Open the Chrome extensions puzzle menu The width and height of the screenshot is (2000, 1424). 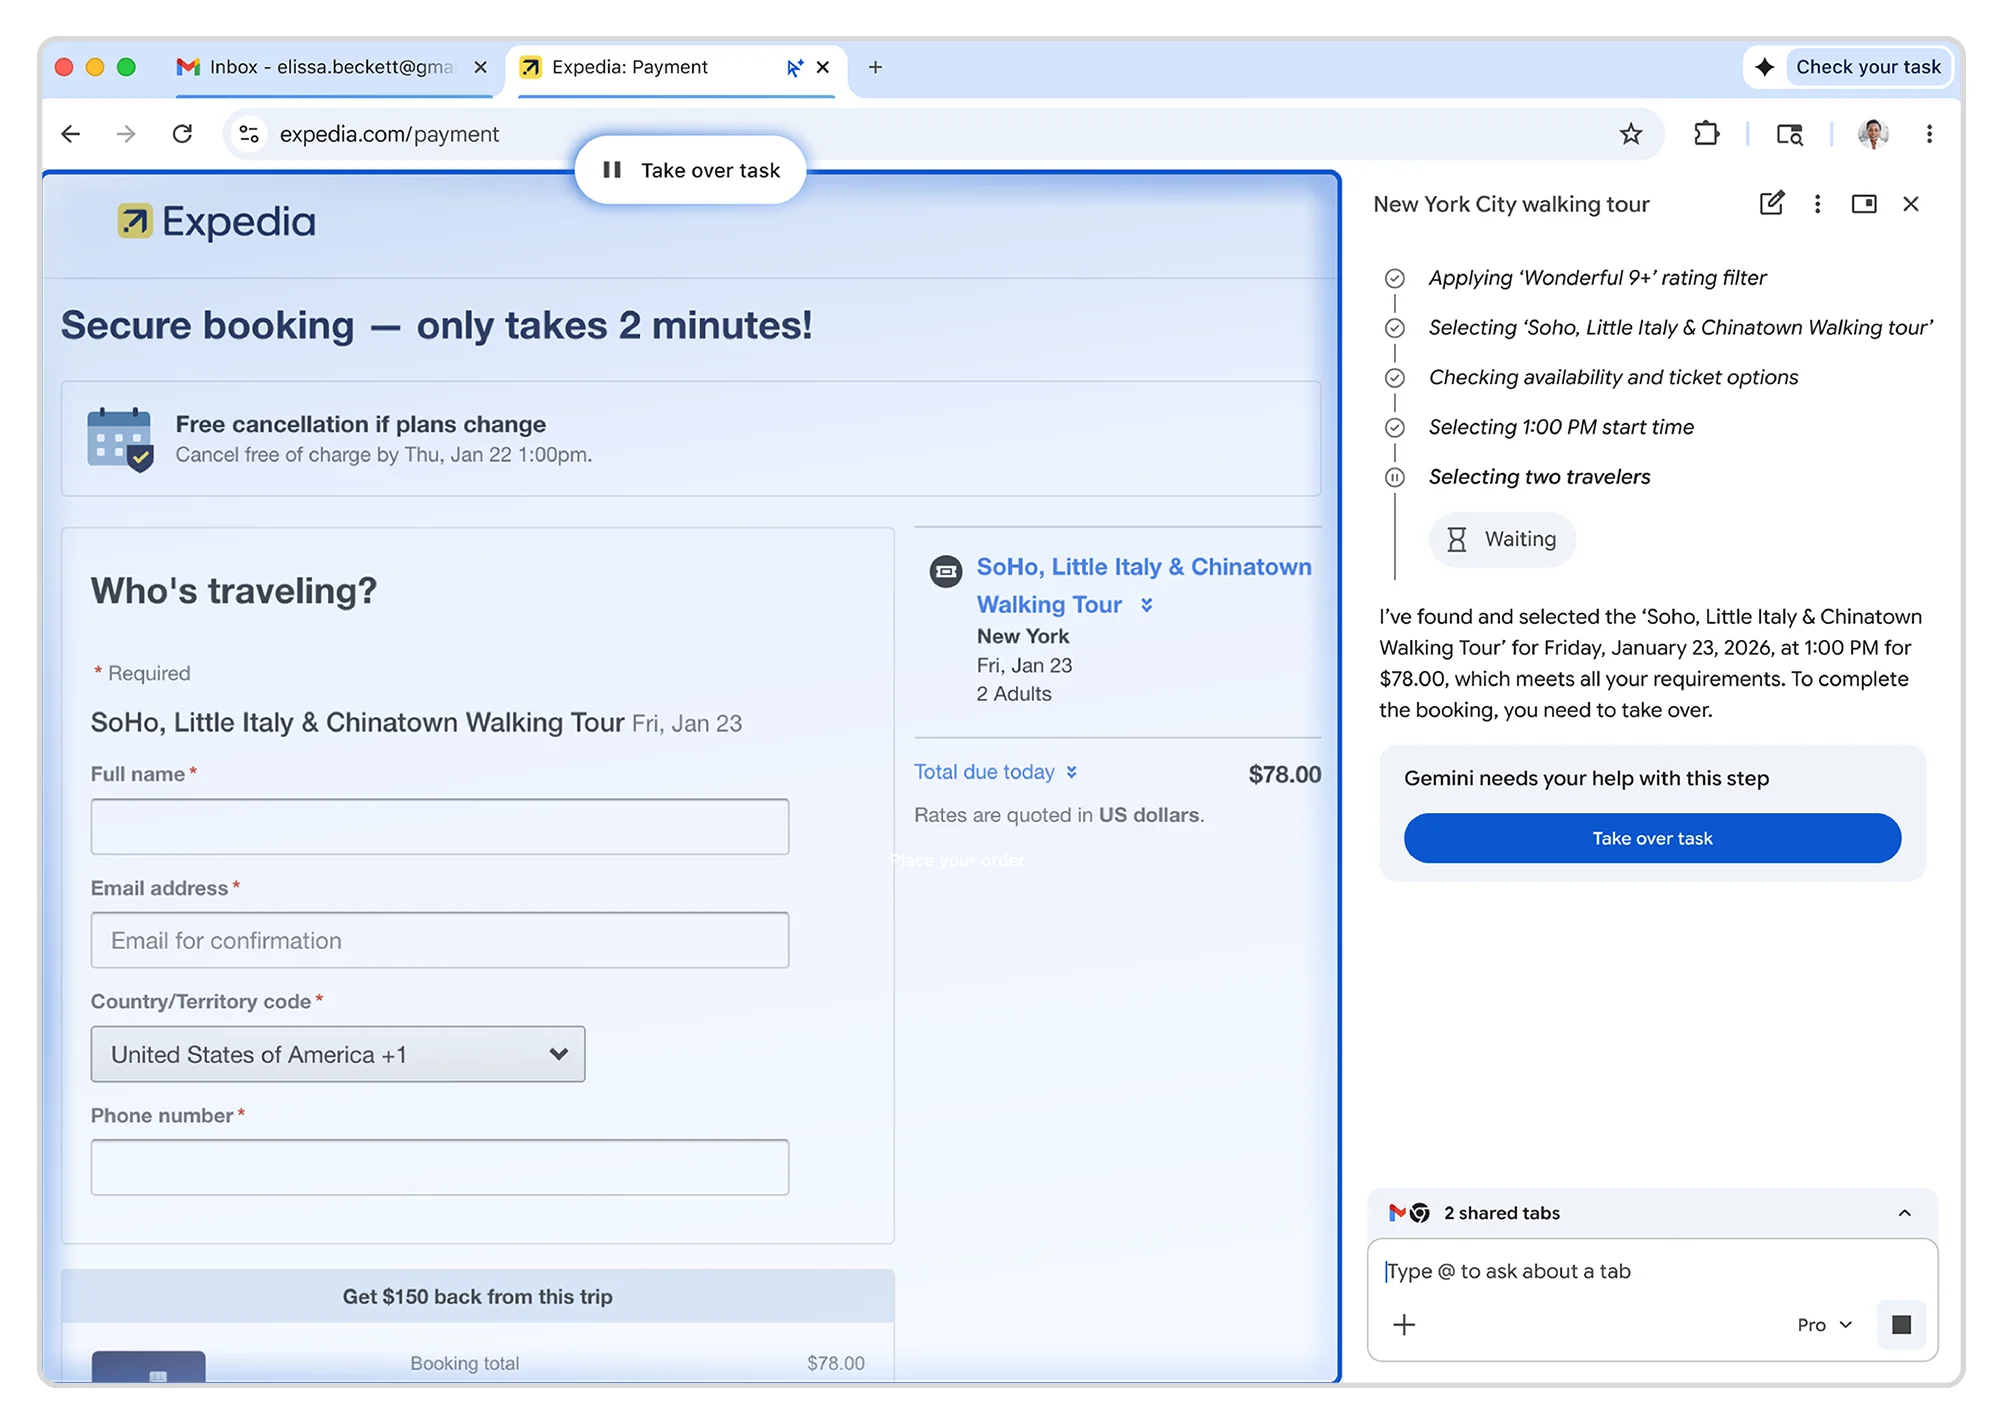point(1707,134)
